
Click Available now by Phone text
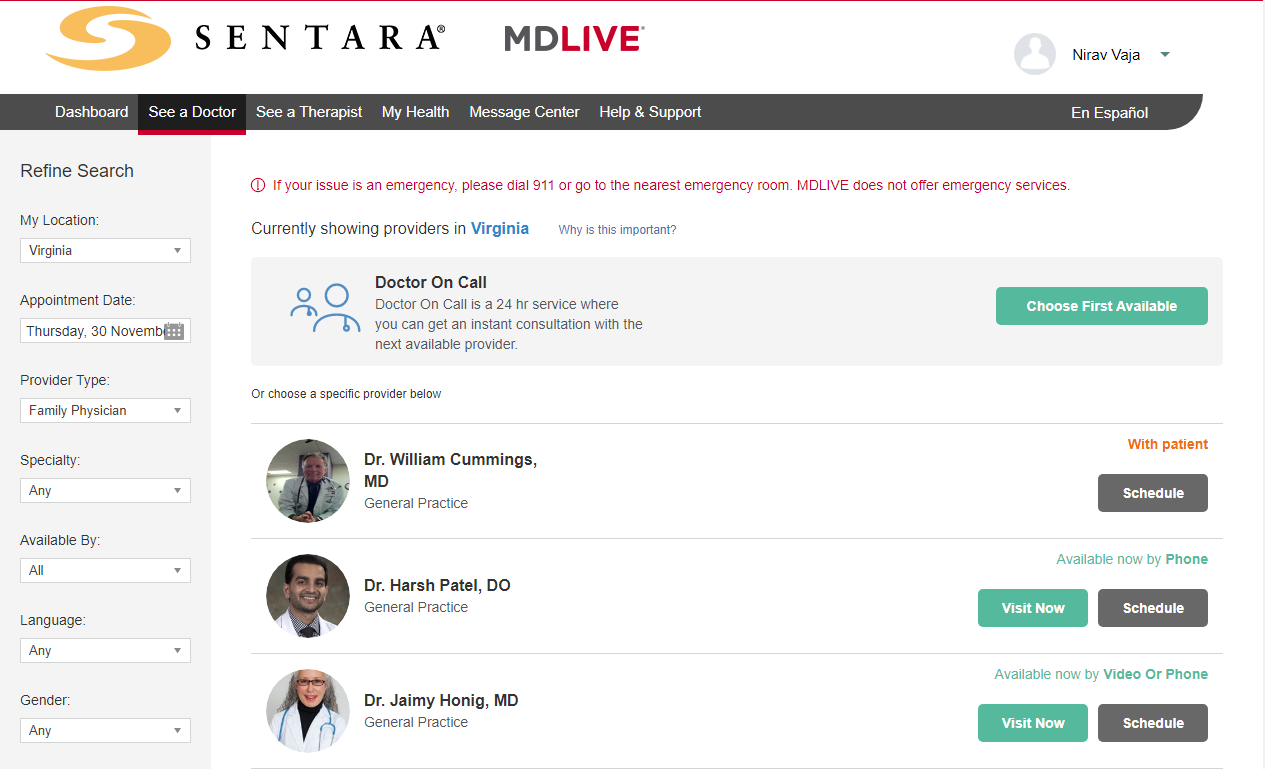pyautogui.click(x=1132, y=559)
